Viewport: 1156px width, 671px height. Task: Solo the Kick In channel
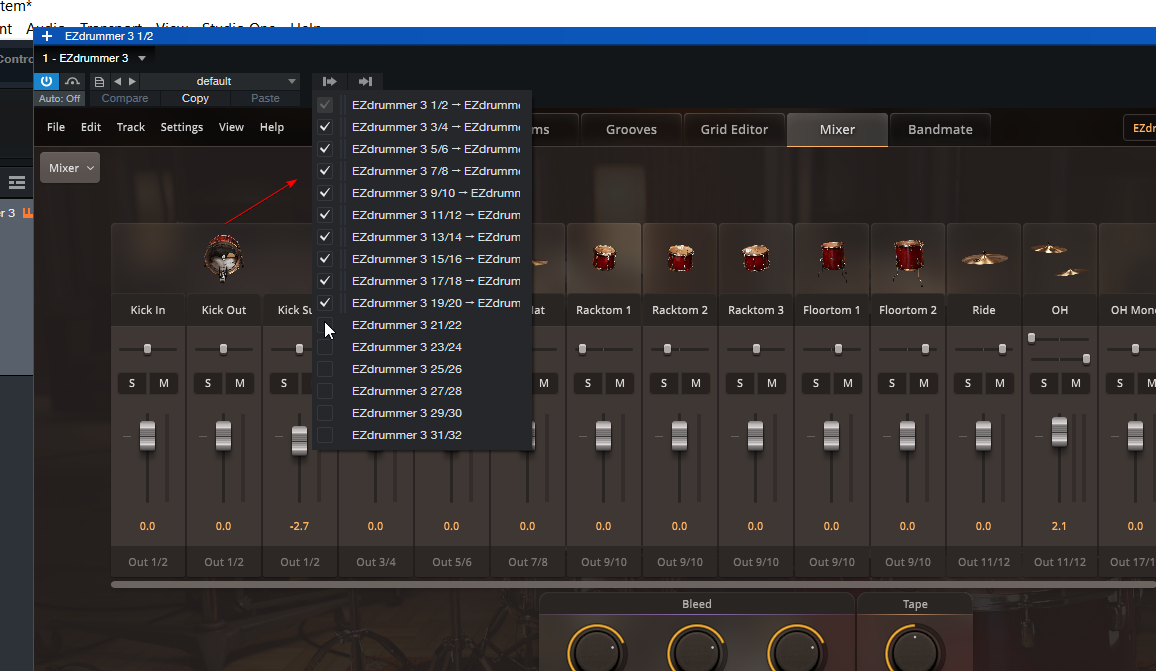coord(132,383)
